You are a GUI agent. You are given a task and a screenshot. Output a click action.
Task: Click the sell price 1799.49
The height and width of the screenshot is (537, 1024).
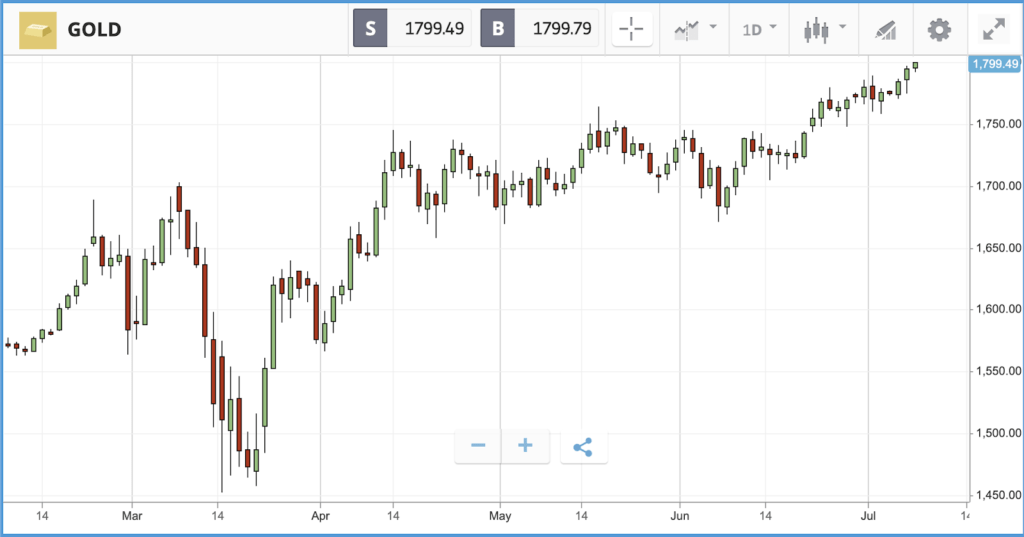point(434,28)
